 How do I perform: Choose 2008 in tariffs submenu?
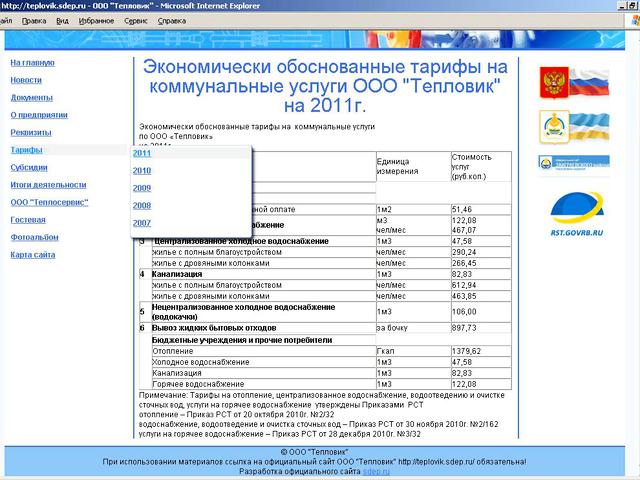coord(142,206)
